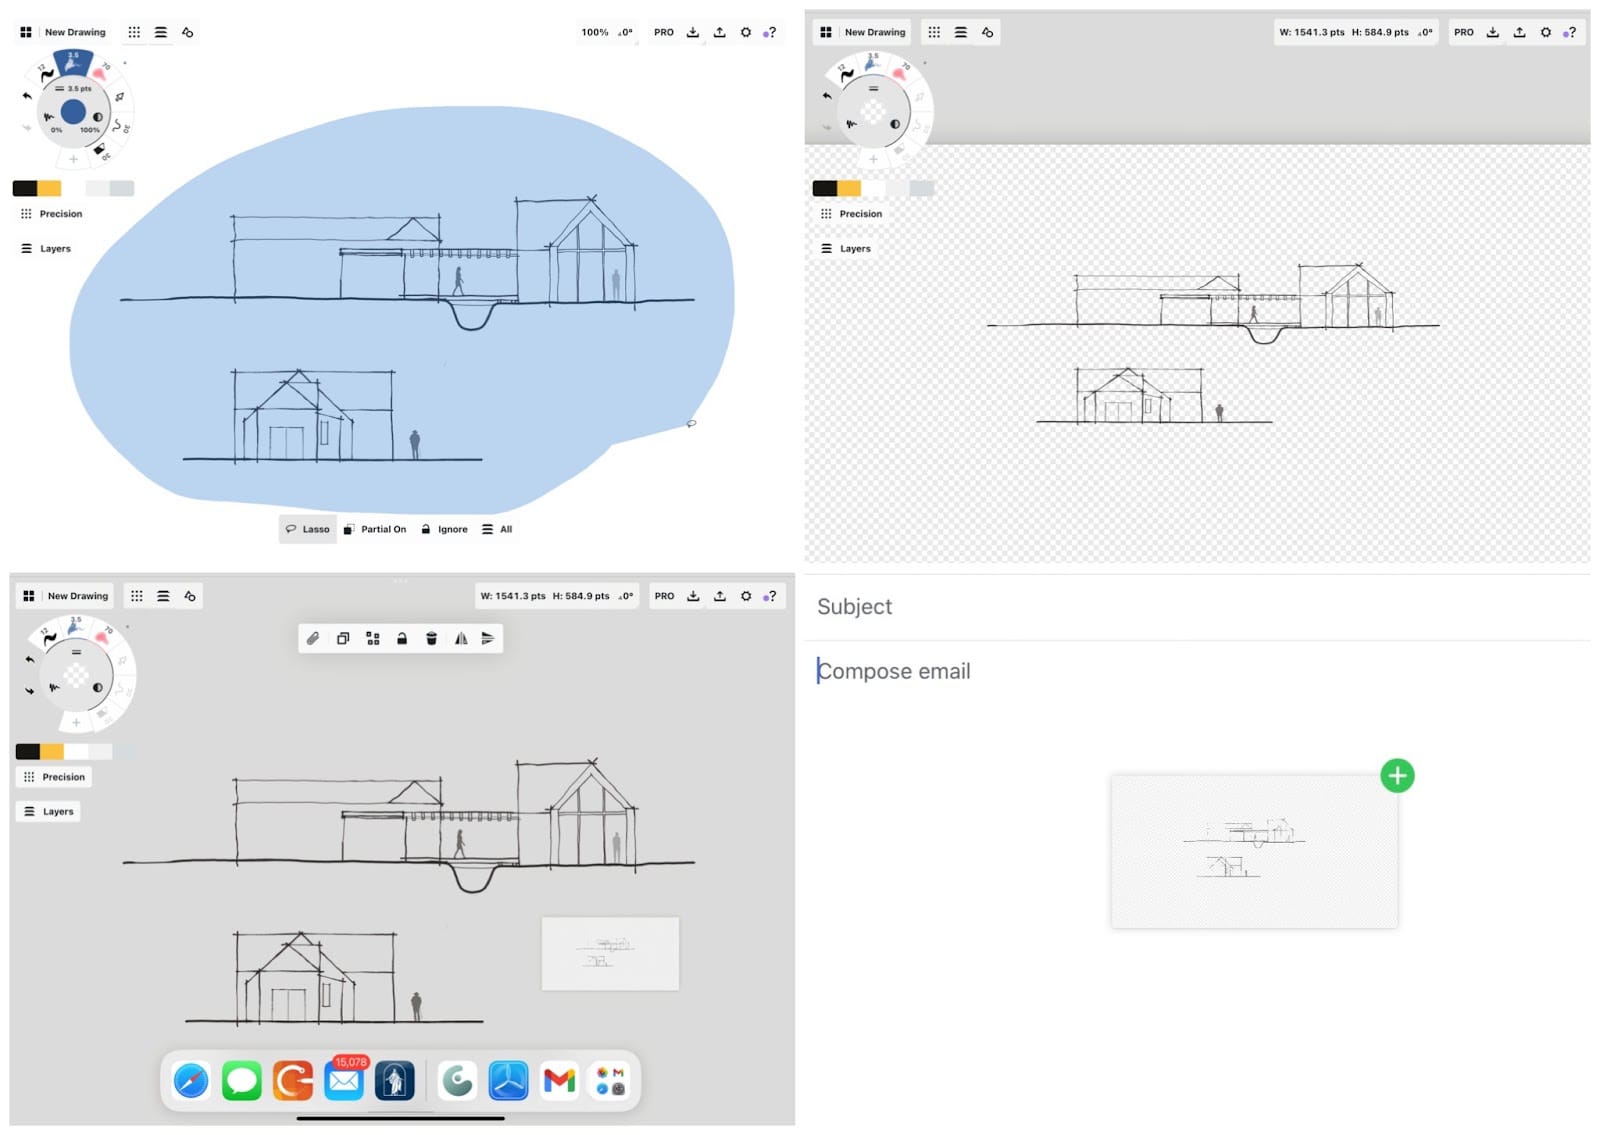Open the grouped apps folder in the dock
Screen dimensions: 1600x1135
pyautogui.click(x=610, y=1080)
